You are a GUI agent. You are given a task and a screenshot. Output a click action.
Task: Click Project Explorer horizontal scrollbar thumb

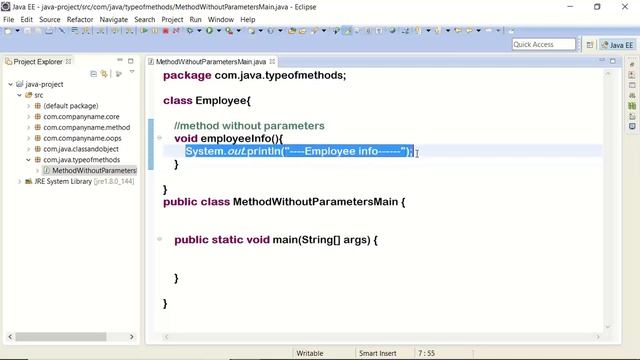click(x=61, y=337)
